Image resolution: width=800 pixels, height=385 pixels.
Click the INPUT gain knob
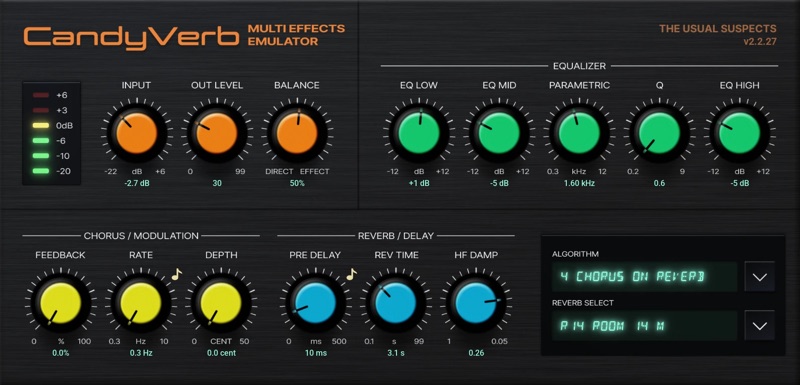(x=136, y=133)
